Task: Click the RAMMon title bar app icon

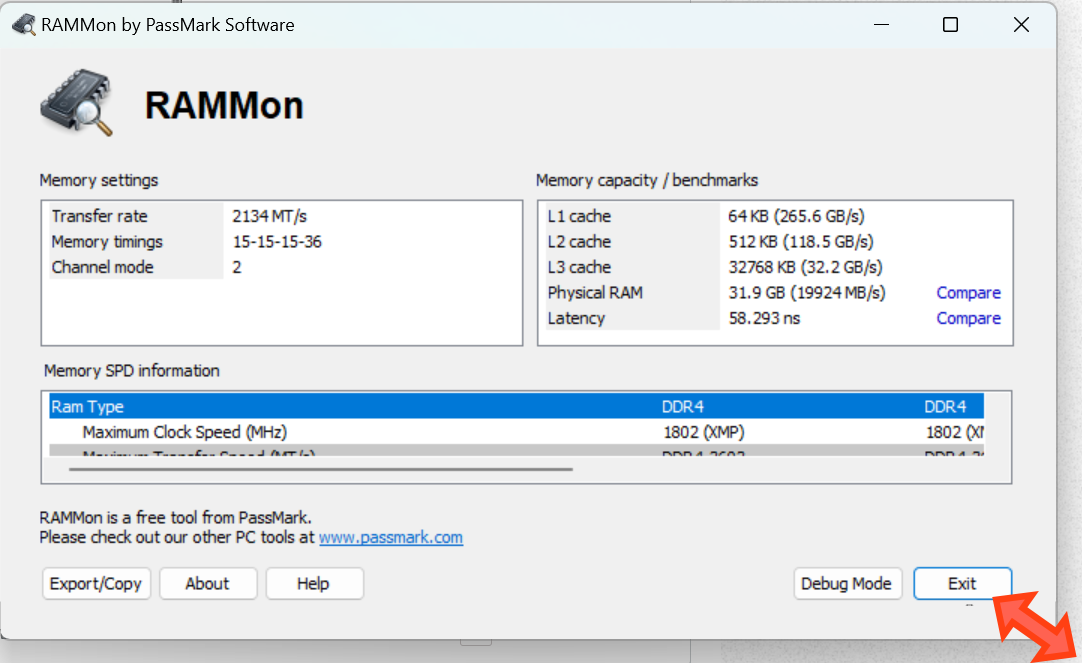Action: 23,25
